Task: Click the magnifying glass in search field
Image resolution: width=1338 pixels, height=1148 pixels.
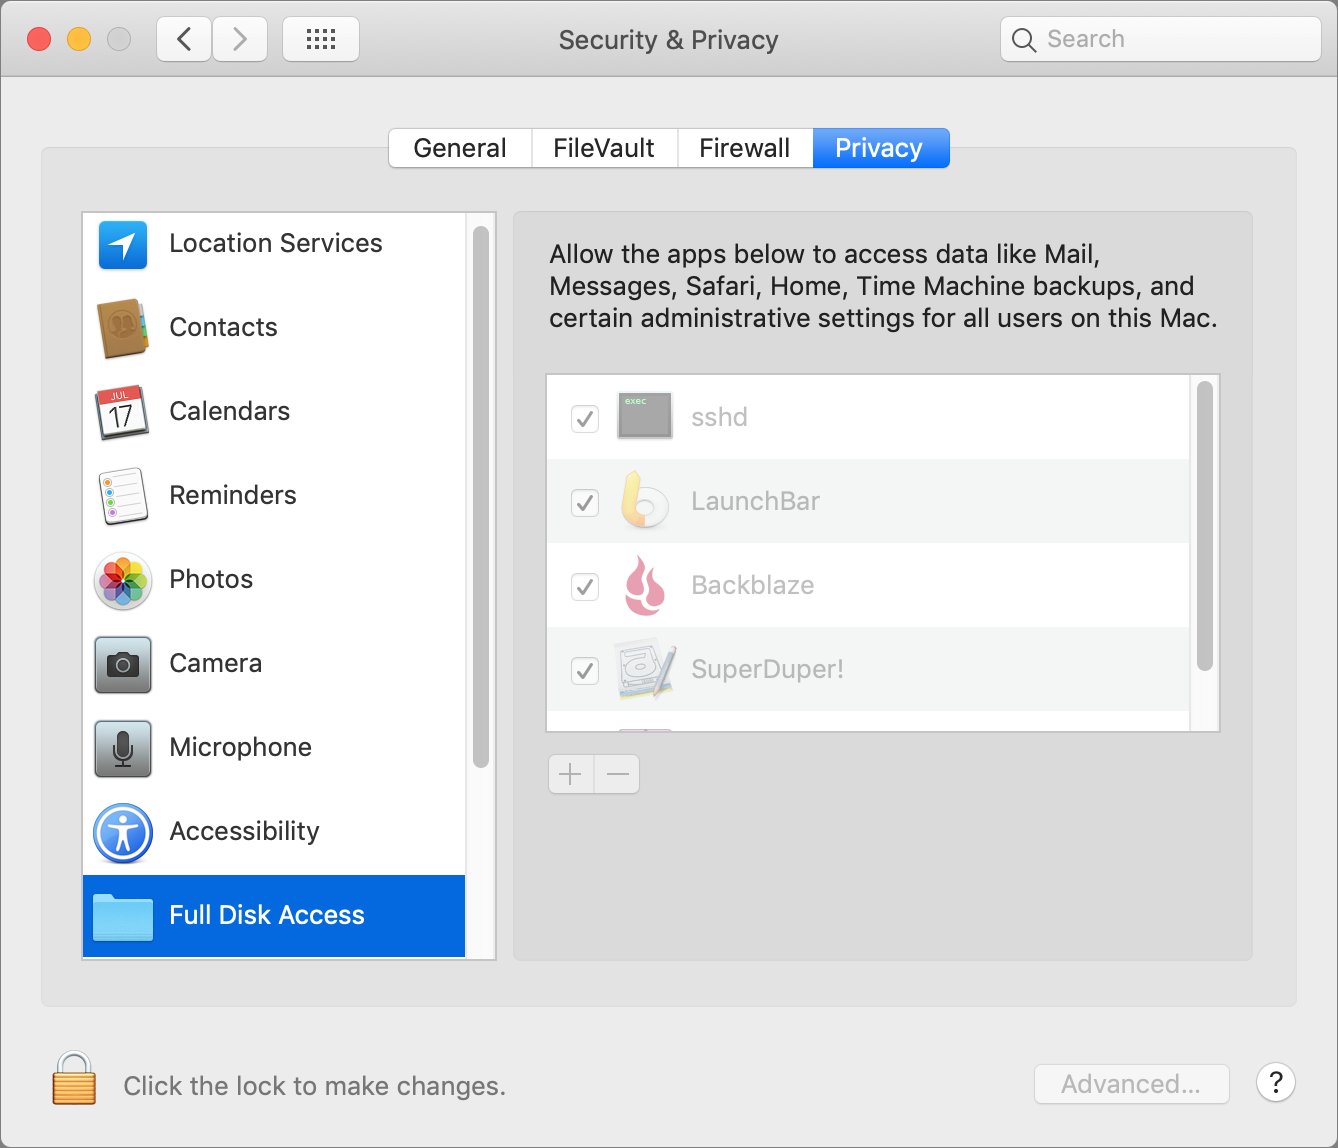Action: (x=1024, y=40)
